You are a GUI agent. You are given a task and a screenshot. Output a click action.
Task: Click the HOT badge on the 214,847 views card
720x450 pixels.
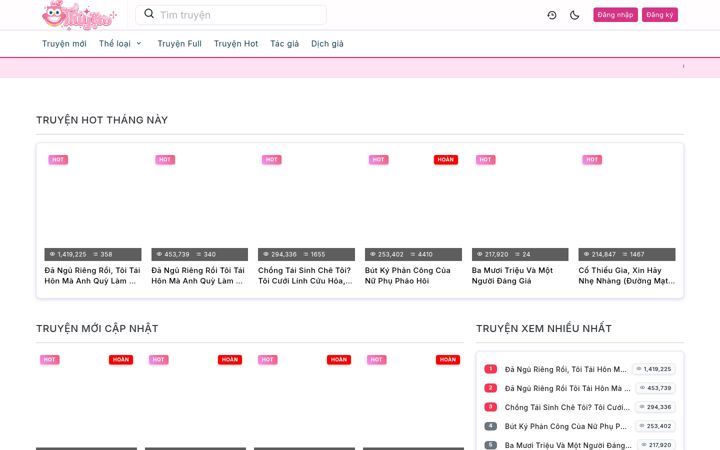coord(592,160)
